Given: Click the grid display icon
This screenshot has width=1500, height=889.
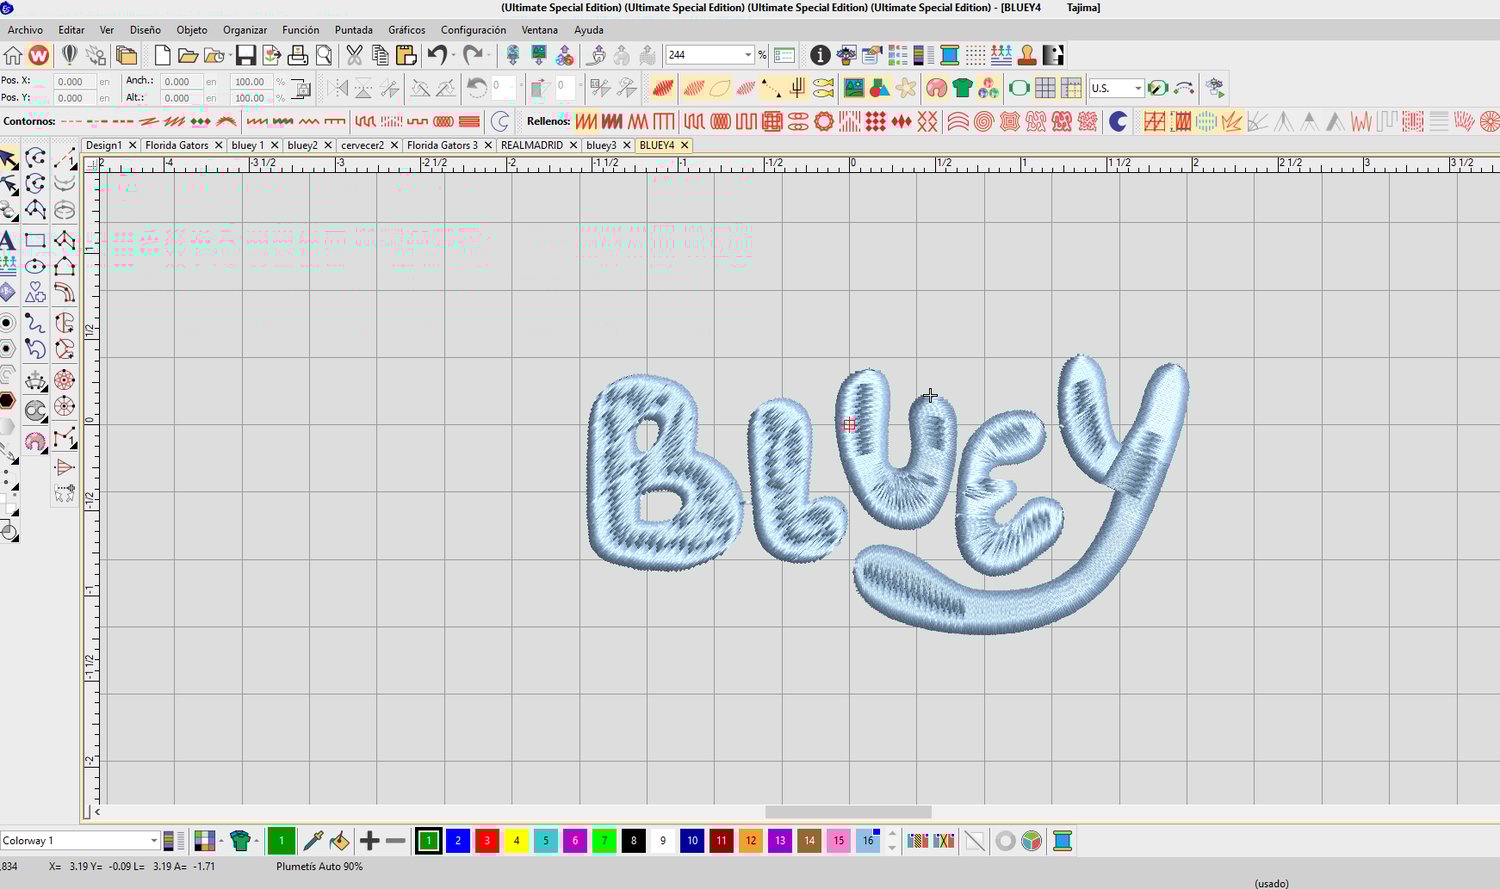Looking at the screenshot, I should pos(1045,88).
